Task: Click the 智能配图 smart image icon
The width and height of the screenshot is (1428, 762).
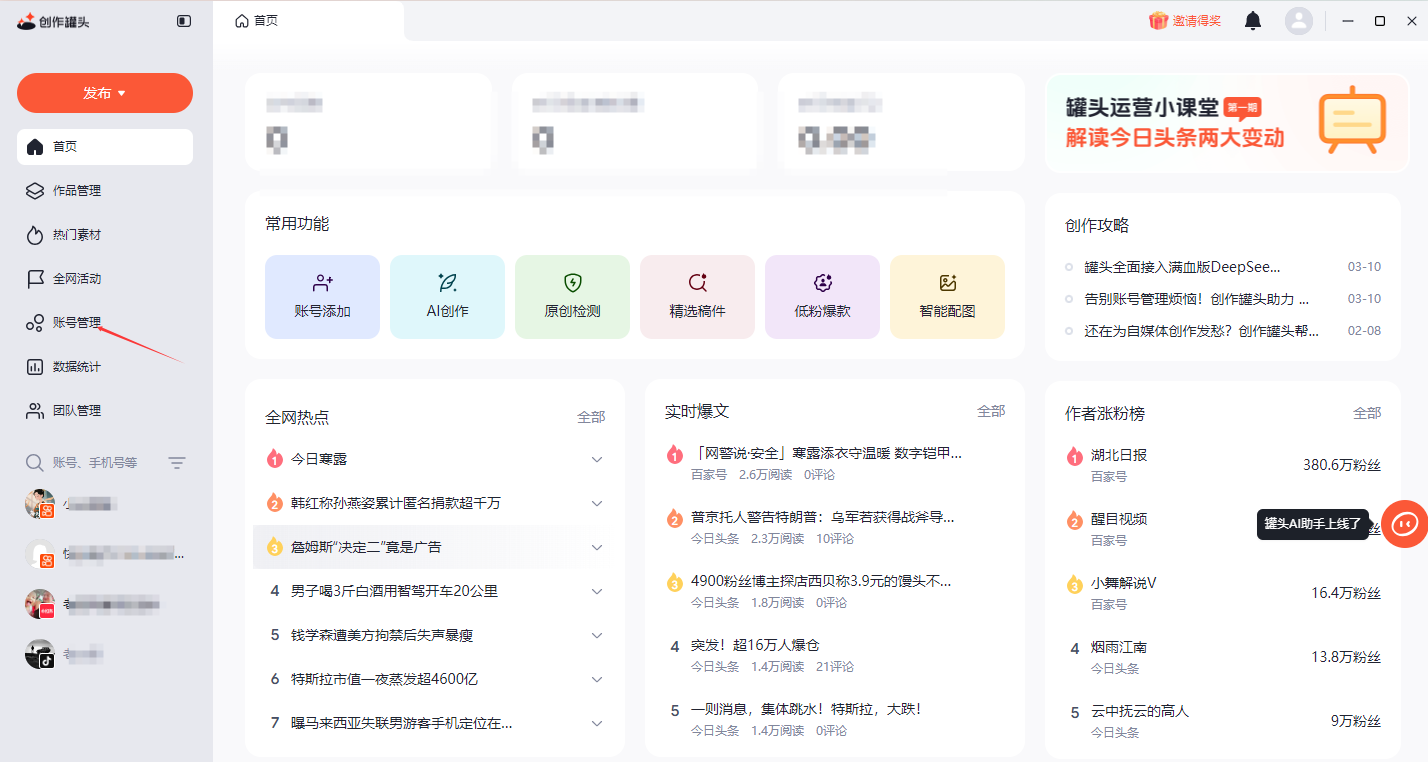Action: click(x=947, y=296)
